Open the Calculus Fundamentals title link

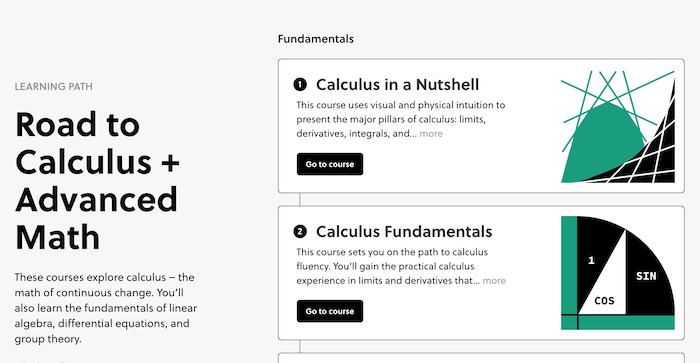pos(404,231)
